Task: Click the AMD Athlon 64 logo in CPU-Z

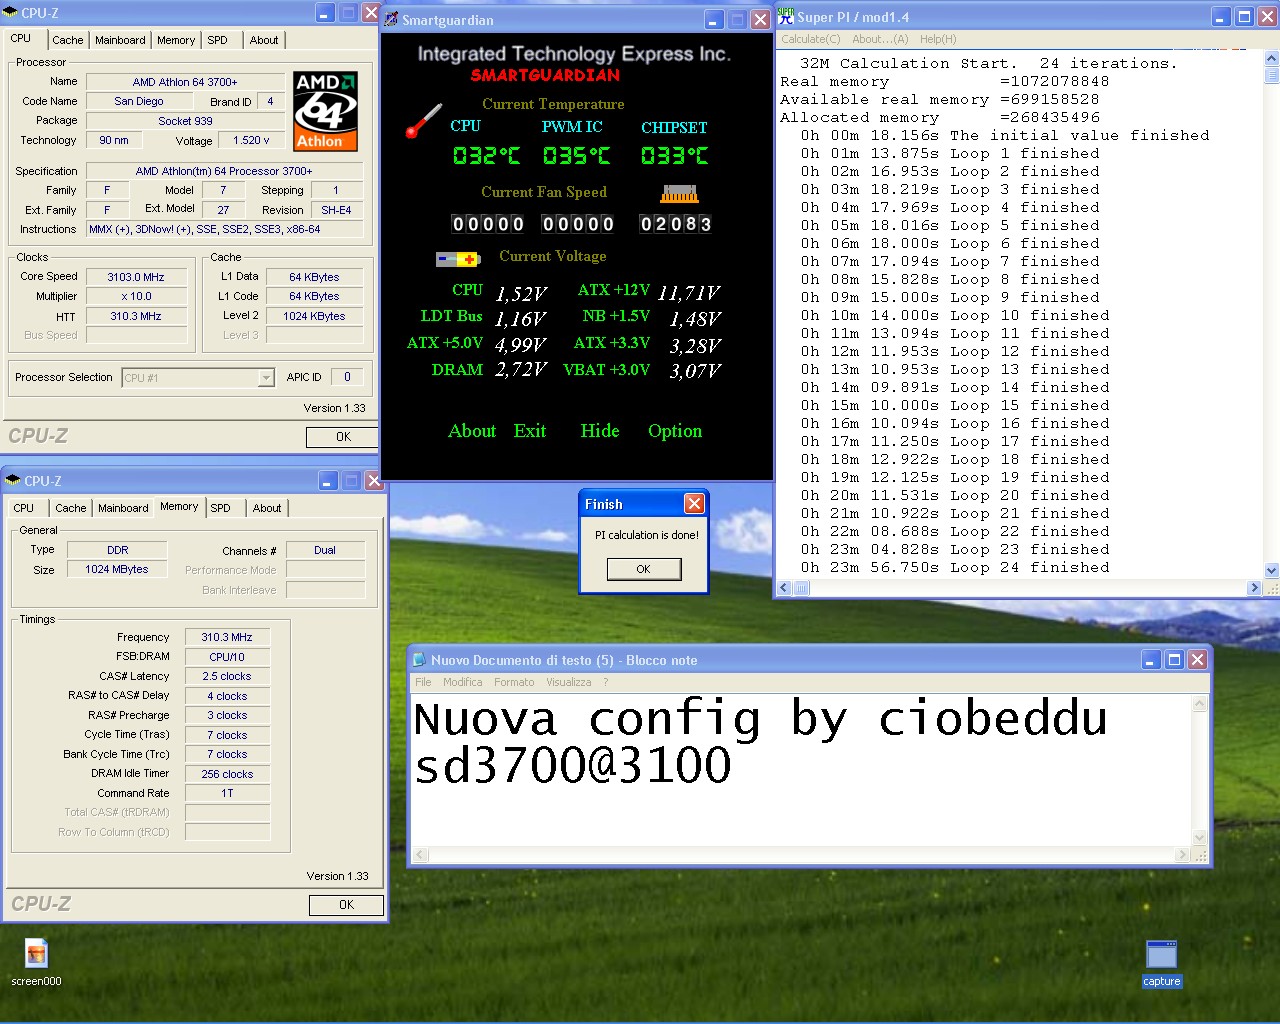Action: pyautogui.click(x=325, y=111)
